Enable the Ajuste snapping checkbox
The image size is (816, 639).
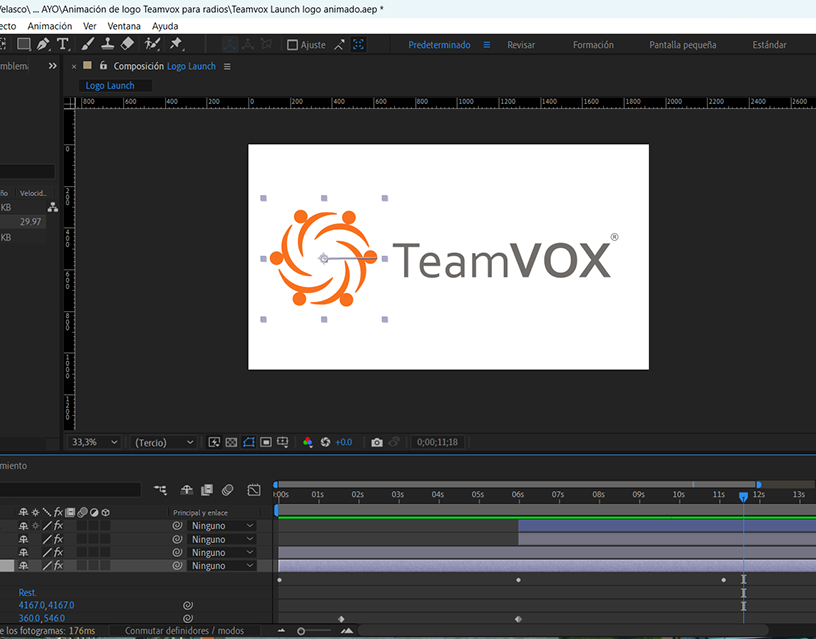[292, 45]
